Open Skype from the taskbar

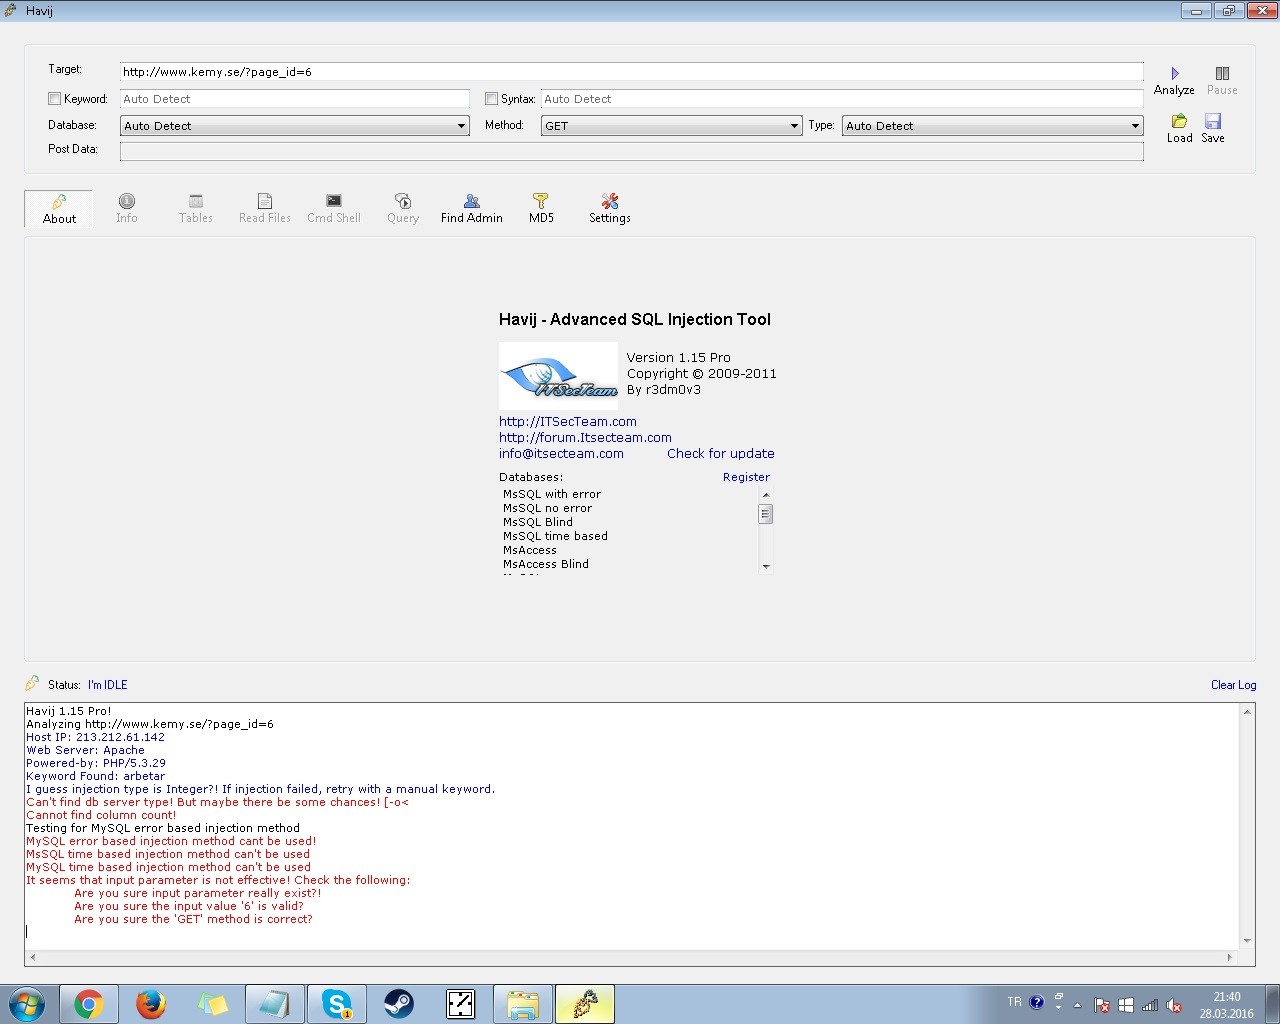pyautogui.click(x=337, y=1004)
